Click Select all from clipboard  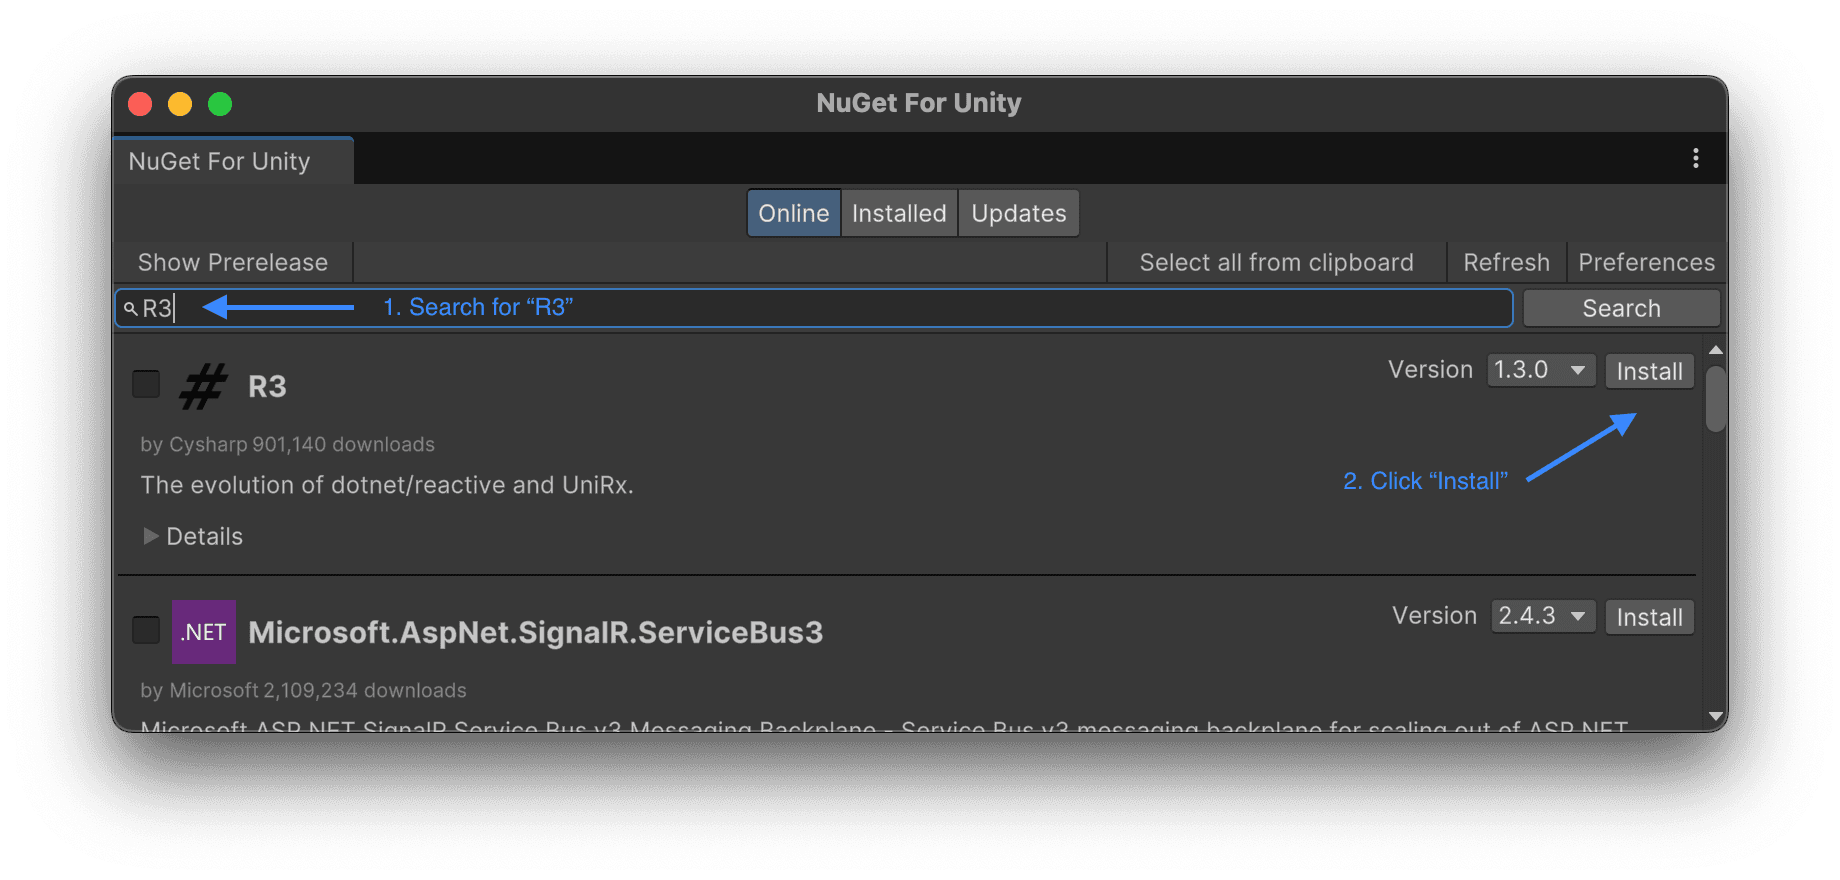pos(1277,262)
